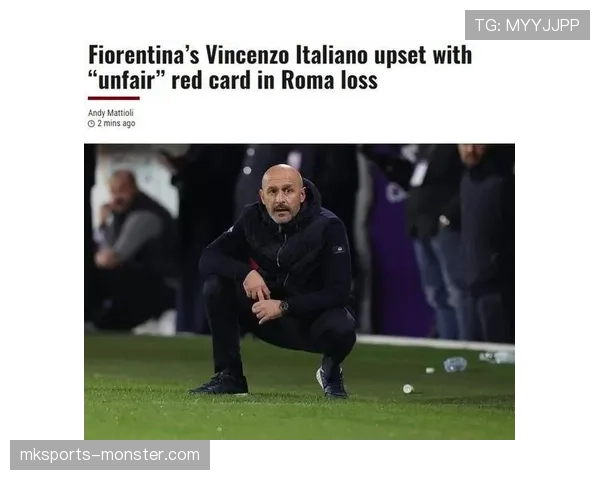Click the mksports-monster.com watermark label

pos(110,455)
